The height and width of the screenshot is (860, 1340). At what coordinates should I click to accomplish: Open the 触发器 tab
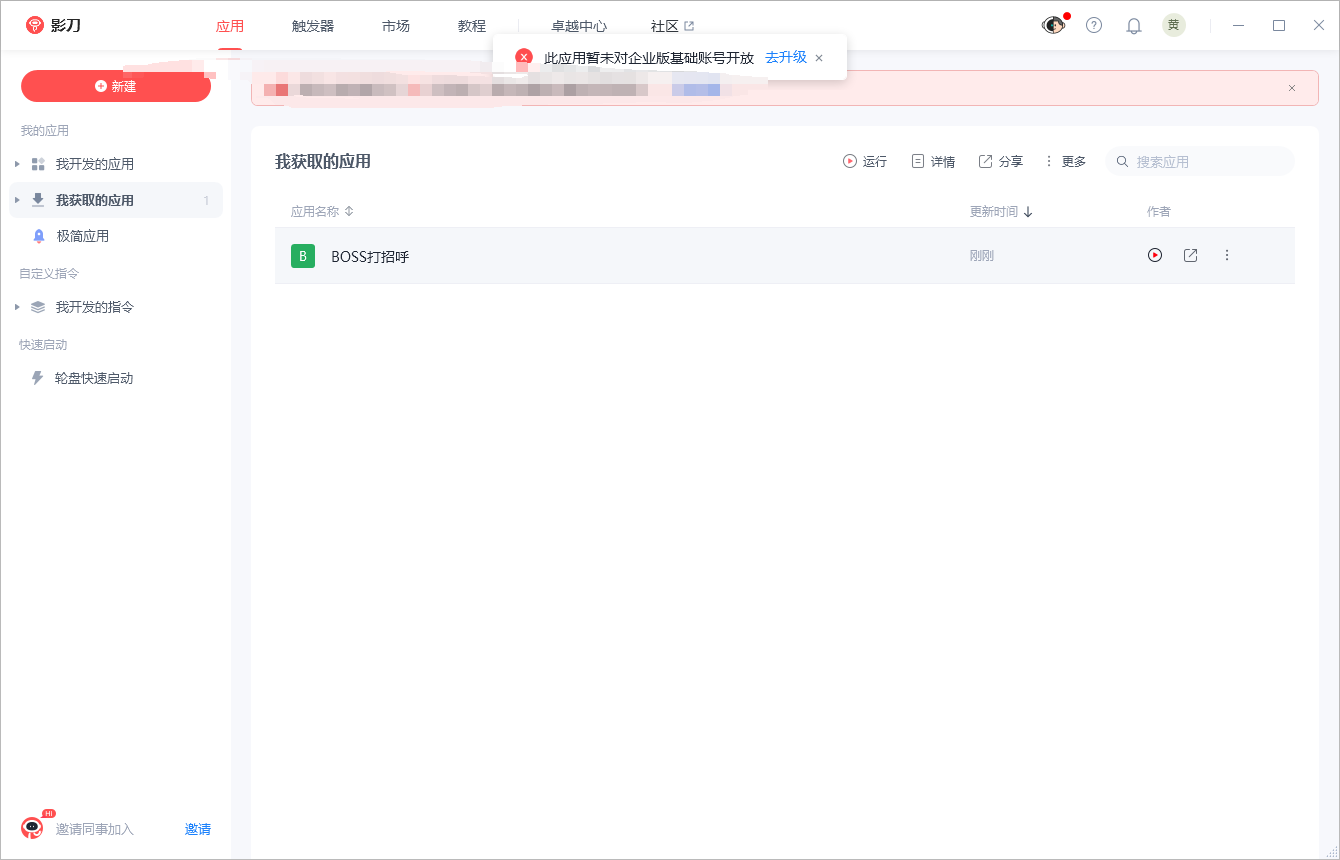313,26
